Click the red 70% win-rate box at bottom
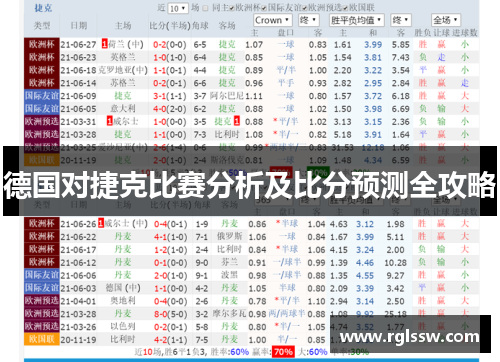This screenshot has width=500, height=362. [x=283, y=352]
